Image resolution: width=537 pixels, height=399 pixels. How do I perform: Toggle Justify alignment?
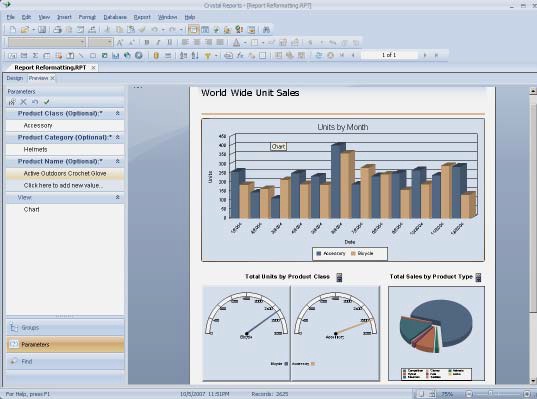pyautogui.click(x=220, y=42)
